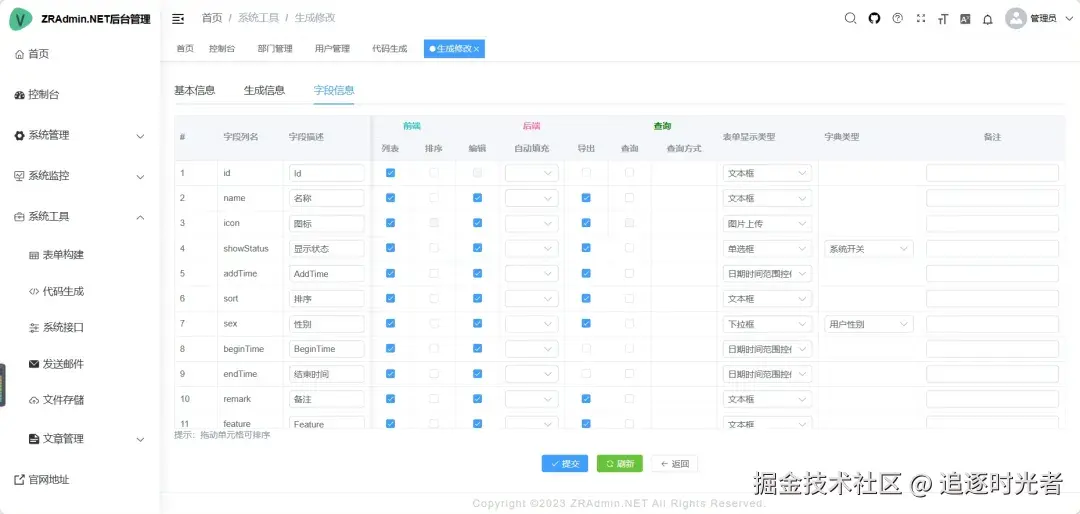Open the dictionary type dropdown showing 用户性别
The width and height of the screenshot is (1080, 514).
869,324
